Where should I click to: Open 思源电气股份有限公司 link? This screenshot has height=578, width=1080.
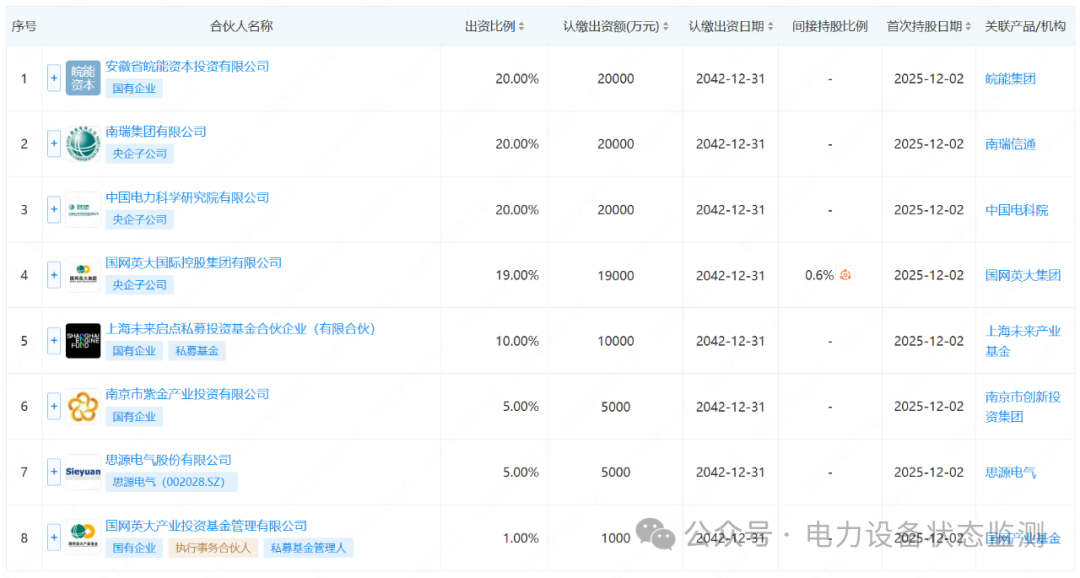click(x=168, y=460)
